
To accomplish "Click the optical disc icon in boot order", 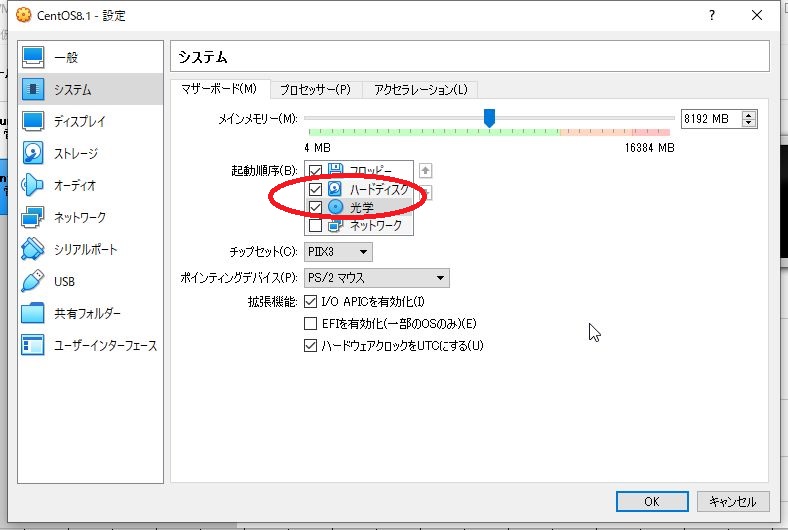I will click(335, 207).
